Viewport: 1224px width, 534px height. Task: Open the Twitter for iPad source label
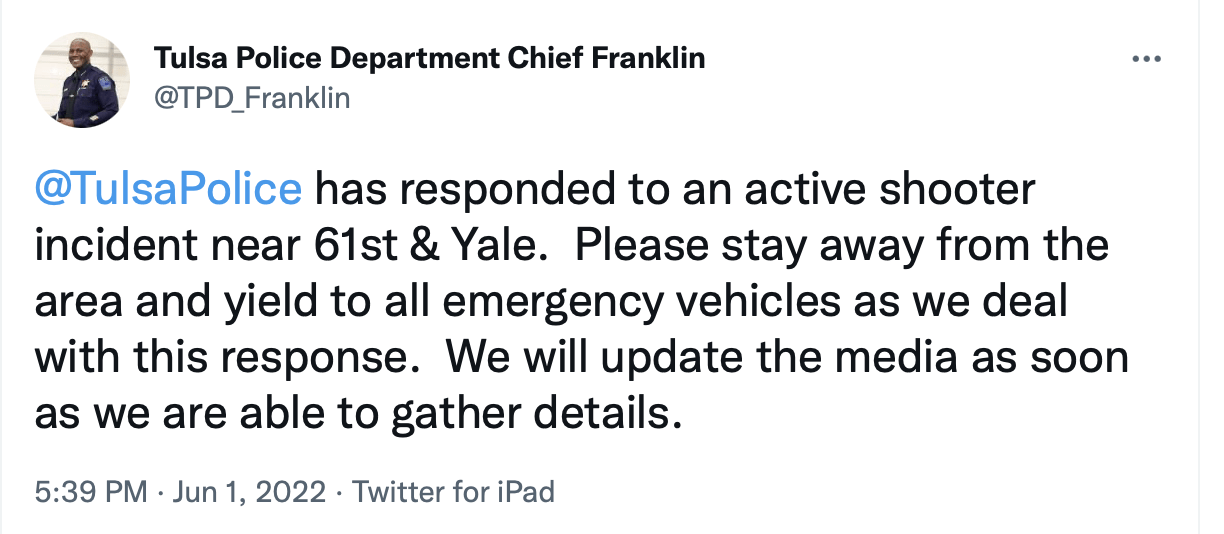pos(453,492)
